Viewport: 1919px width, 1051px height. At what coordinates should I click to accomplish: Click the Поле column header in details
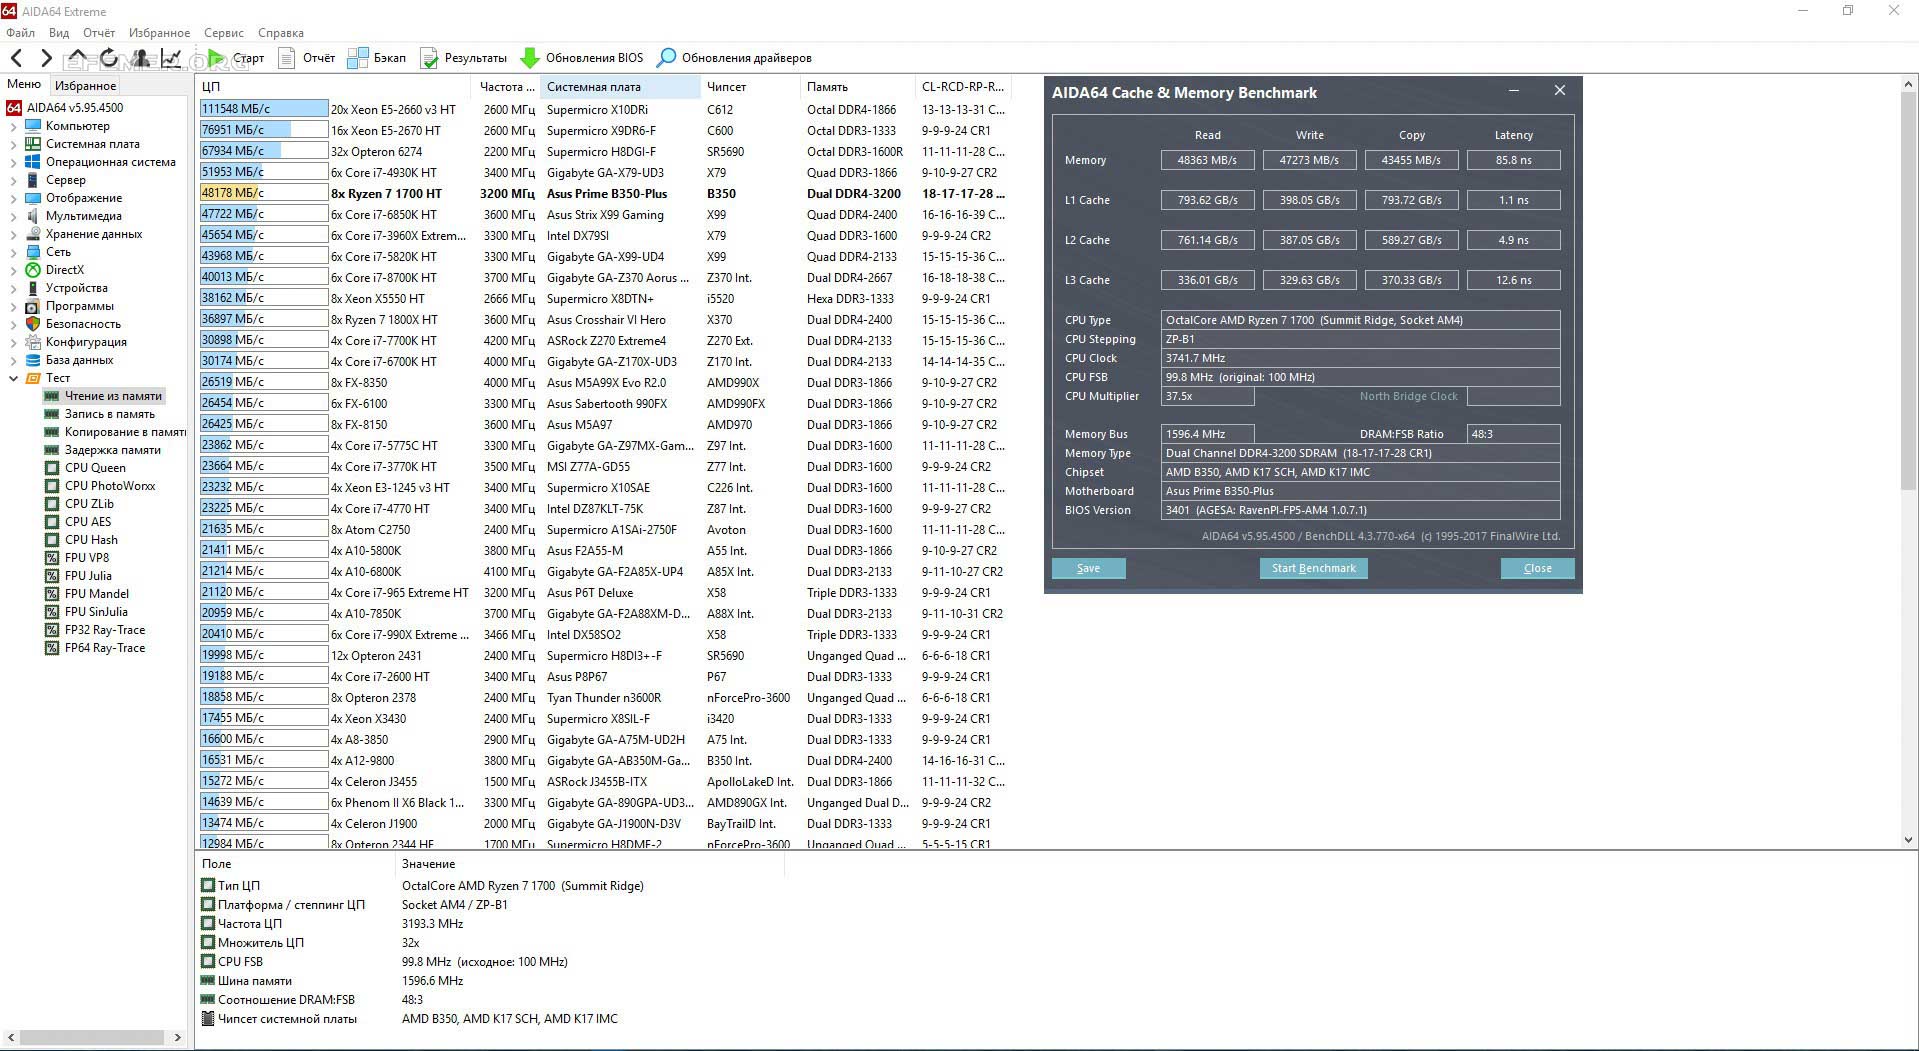(x=296, y=864)
